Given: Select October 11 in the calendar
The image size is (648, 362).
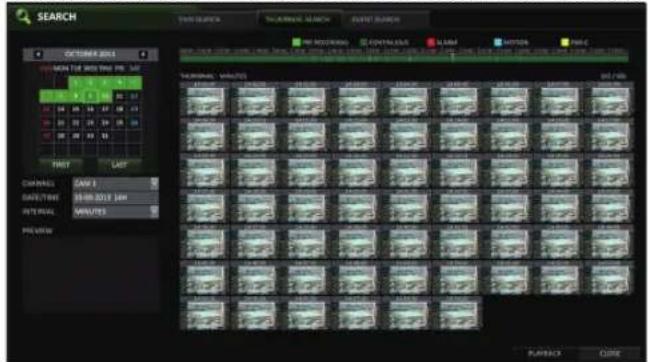Looking at the screenshot, I should (119, 96).
